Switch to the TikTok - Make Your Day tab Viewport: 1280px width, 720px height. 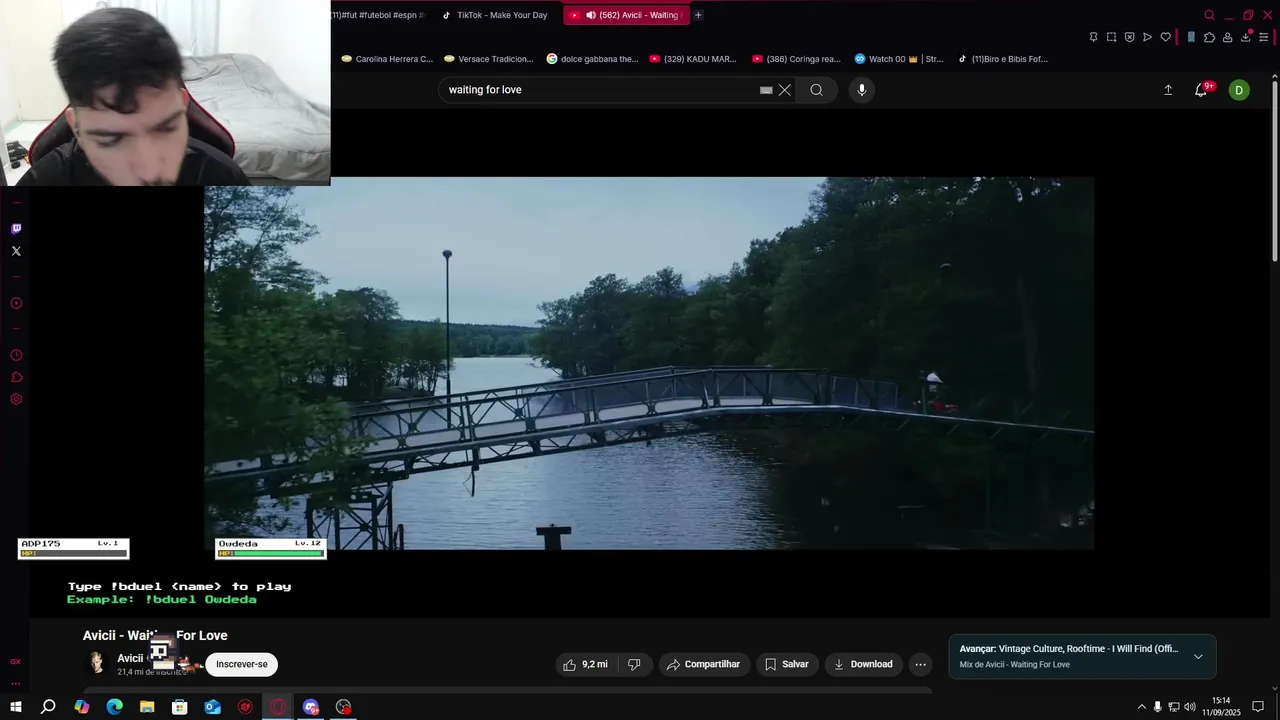(495, 15)
